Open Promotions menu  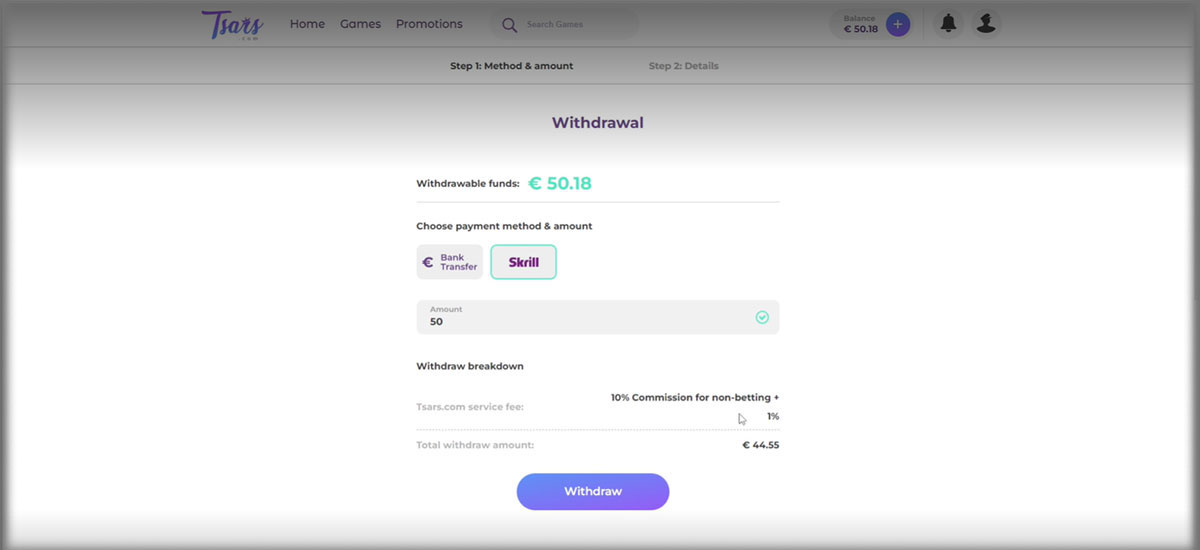coord(429,24)
